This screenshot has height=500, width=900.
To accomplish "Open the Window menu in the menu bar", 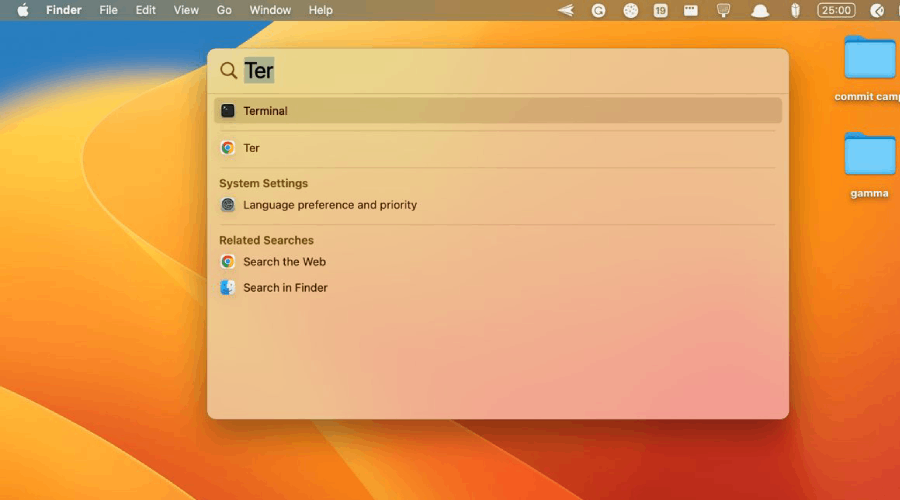I will point(270,10).
